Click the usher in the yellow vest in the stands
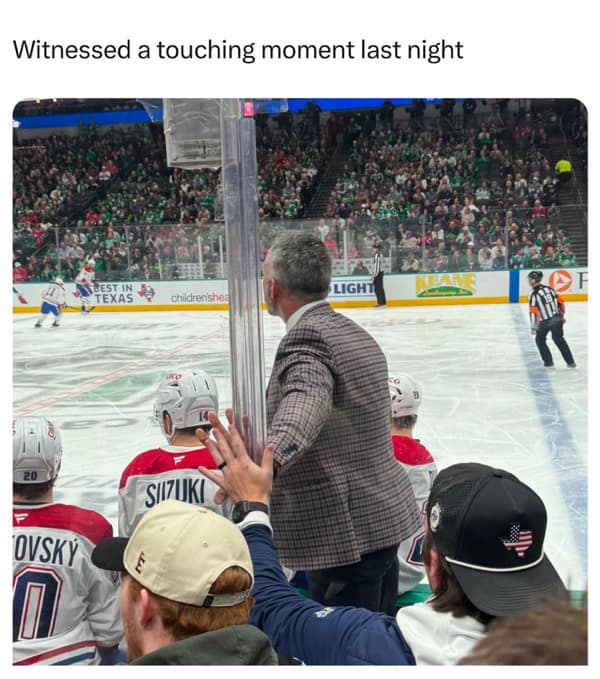The height and width of the screenshot is (679, 600). point(563,169)
